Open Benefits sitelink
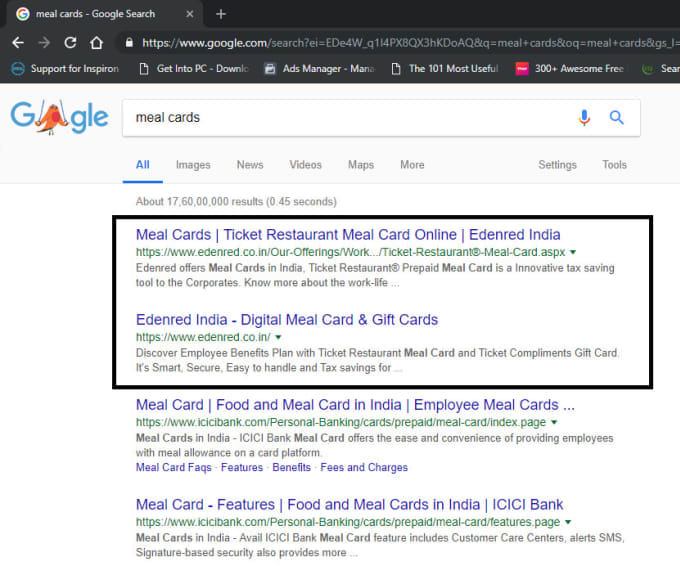This screenshot has height=566, width=680. (x=291, y=467)
